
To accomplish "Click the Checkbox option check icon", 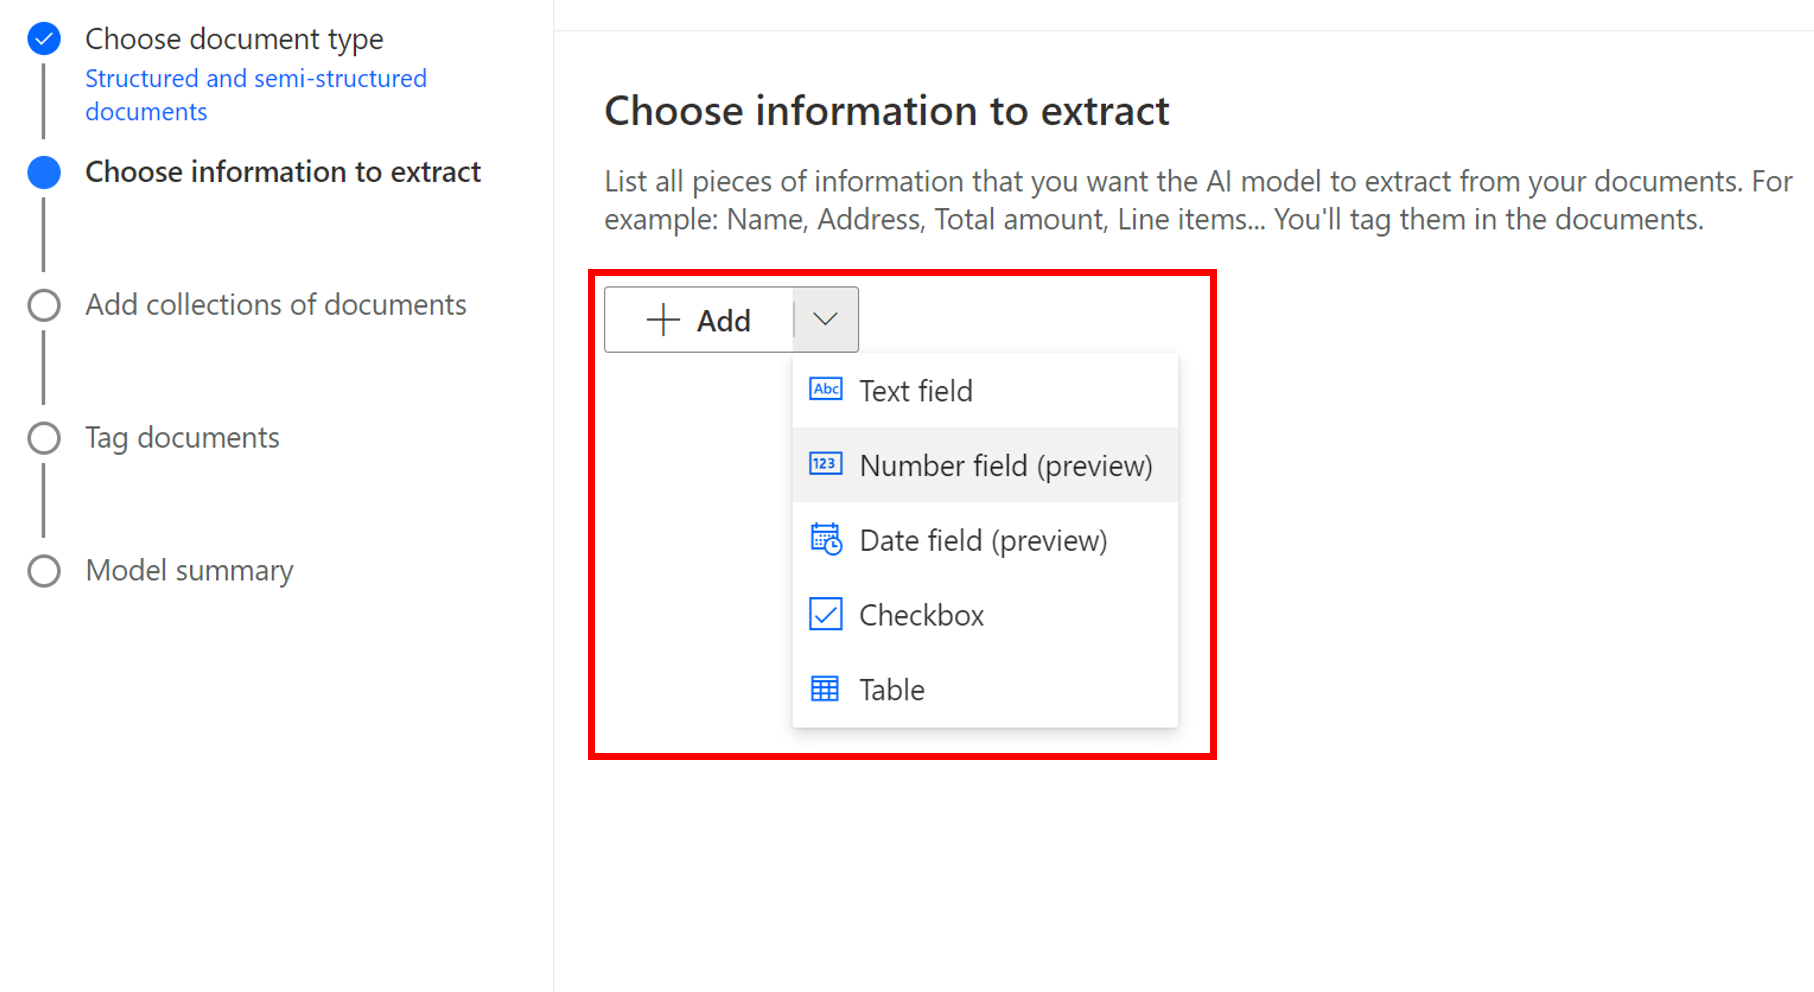I will click(825, 614).
